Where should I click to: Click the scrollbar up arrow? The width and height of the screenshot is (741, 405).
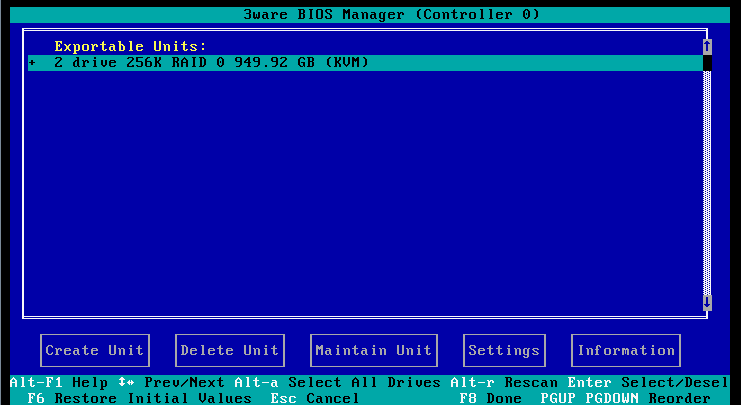(707, 46)
